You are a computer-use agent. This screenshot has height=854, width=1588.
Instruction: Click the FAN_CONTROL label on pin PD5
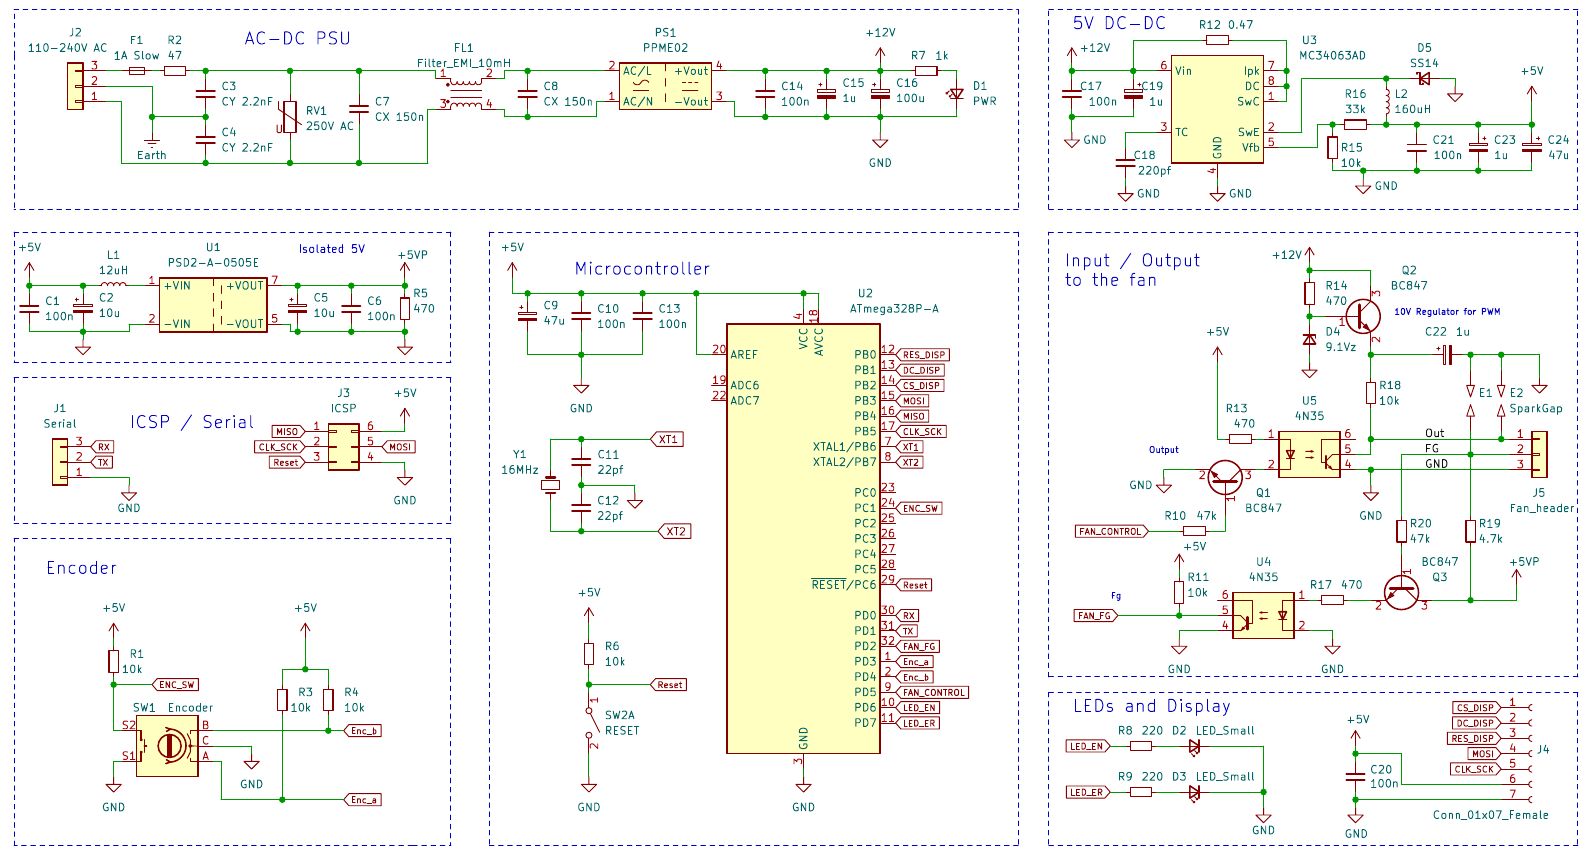pos(933,692)
